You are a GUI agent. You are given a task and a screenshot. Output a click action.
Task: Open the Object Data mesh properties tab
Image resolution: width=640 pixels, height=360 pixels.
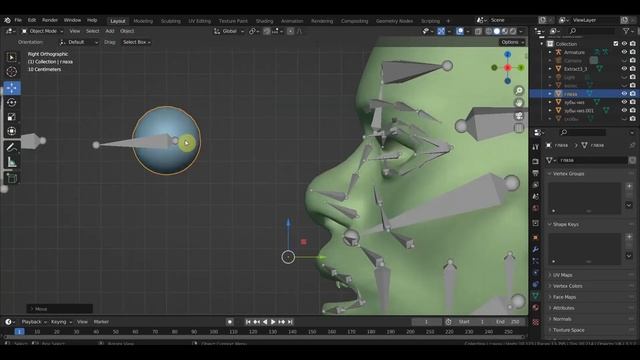[536, 296]
